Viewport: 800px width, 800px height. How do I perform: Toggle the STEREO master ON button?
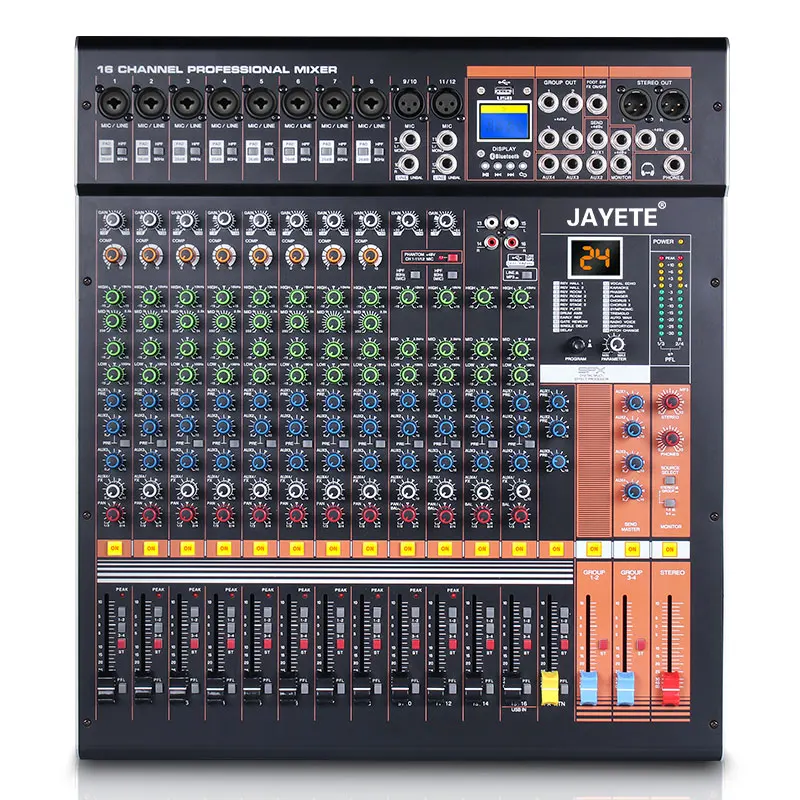pos(669,549)
